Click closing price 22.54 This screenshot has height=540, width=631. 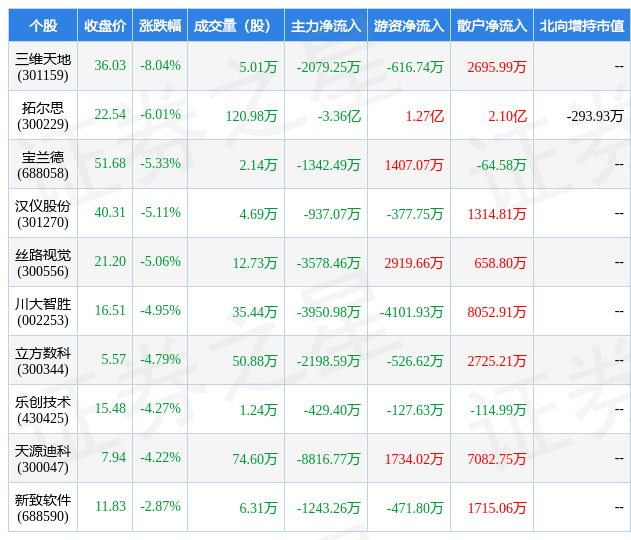[110, 114]
